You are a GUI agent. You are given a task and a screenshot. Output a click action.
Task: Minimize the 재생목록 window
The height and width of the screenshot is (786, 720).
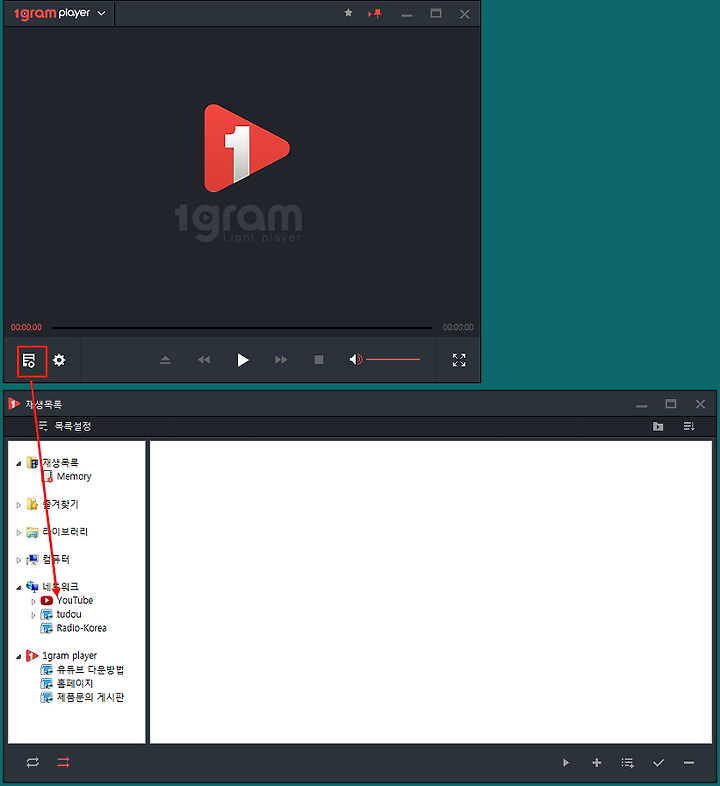[x=642, y=406]
